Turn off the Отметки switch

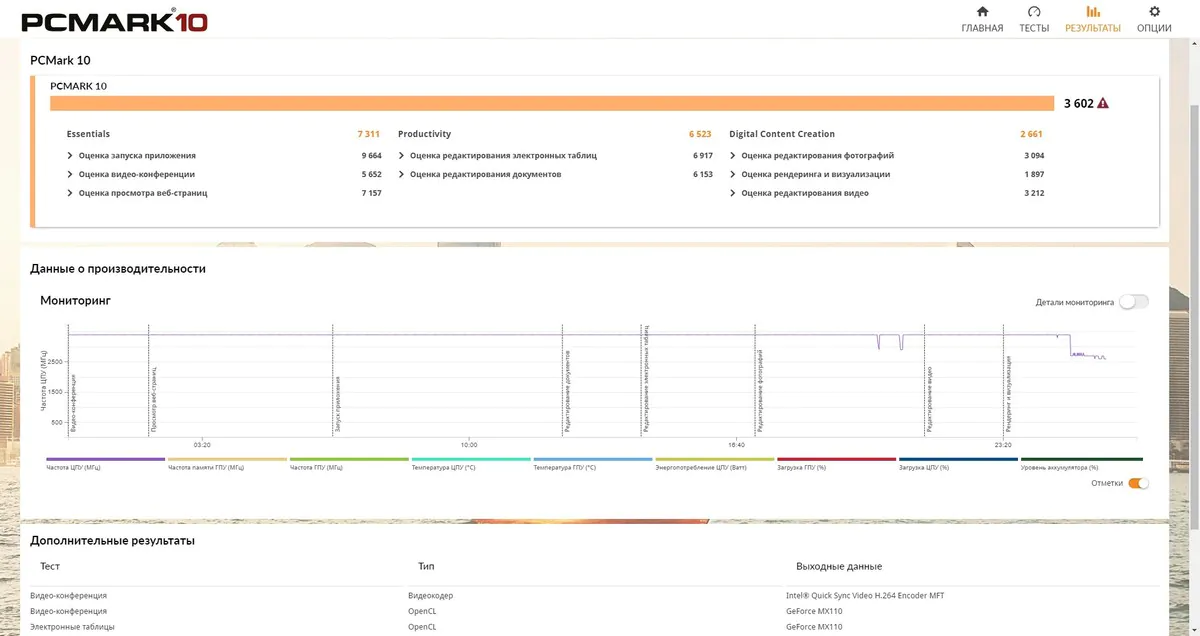pyautogui.click(x=1138, y=483)
